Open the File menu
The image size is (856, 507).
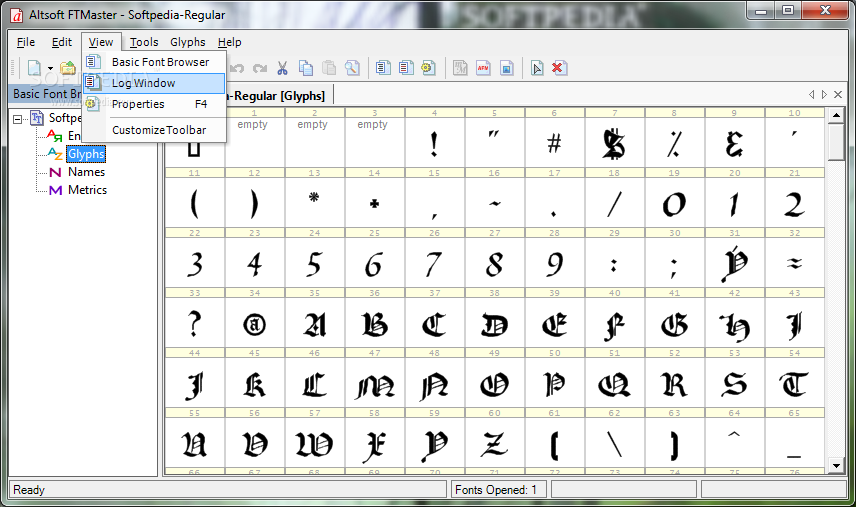pyautogui.click(x=26, y=42)
